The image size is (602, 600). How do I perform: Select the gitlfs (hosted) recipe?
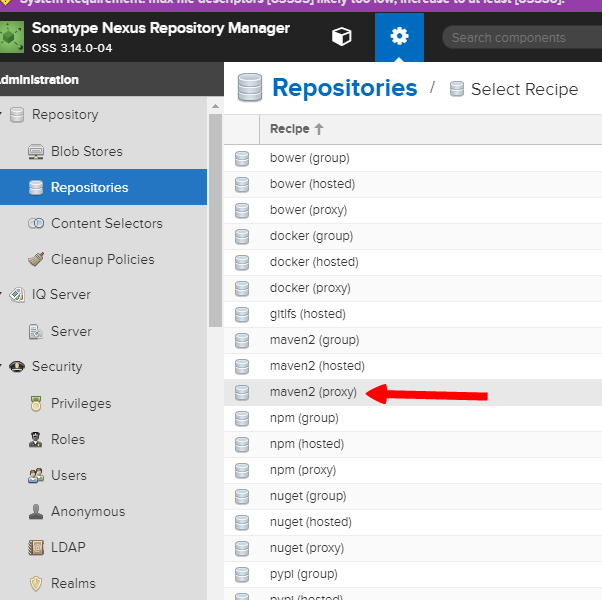413,314
